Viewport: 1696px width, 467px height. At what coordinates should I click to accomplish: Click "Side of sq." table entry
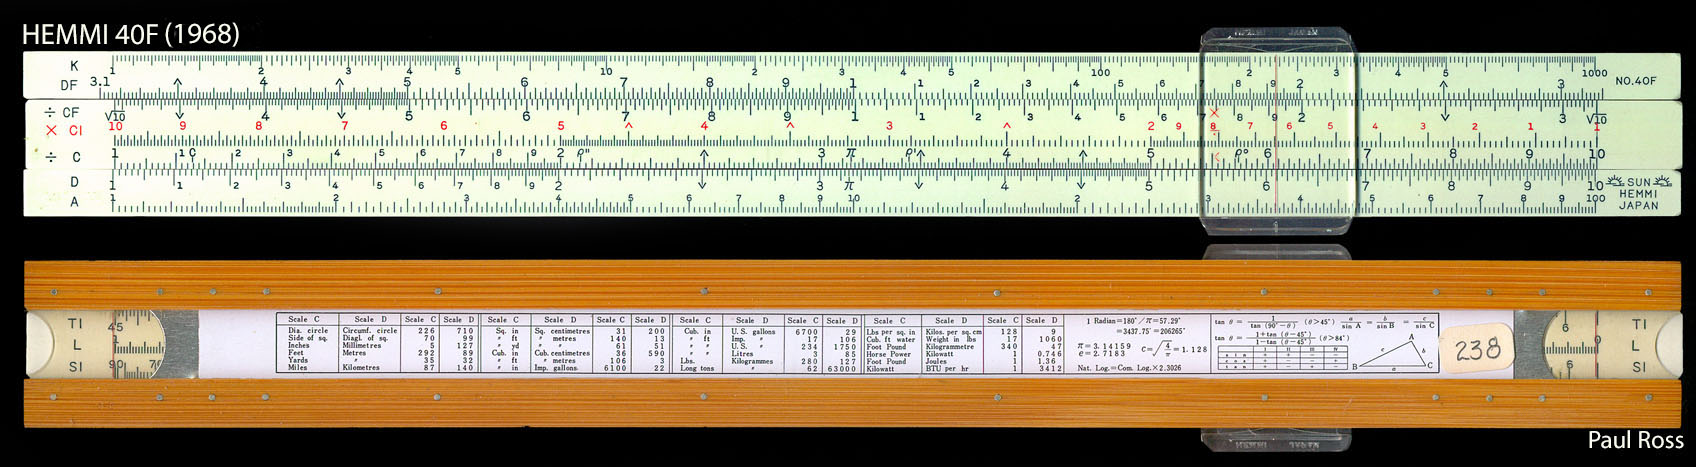coord(308,338)
